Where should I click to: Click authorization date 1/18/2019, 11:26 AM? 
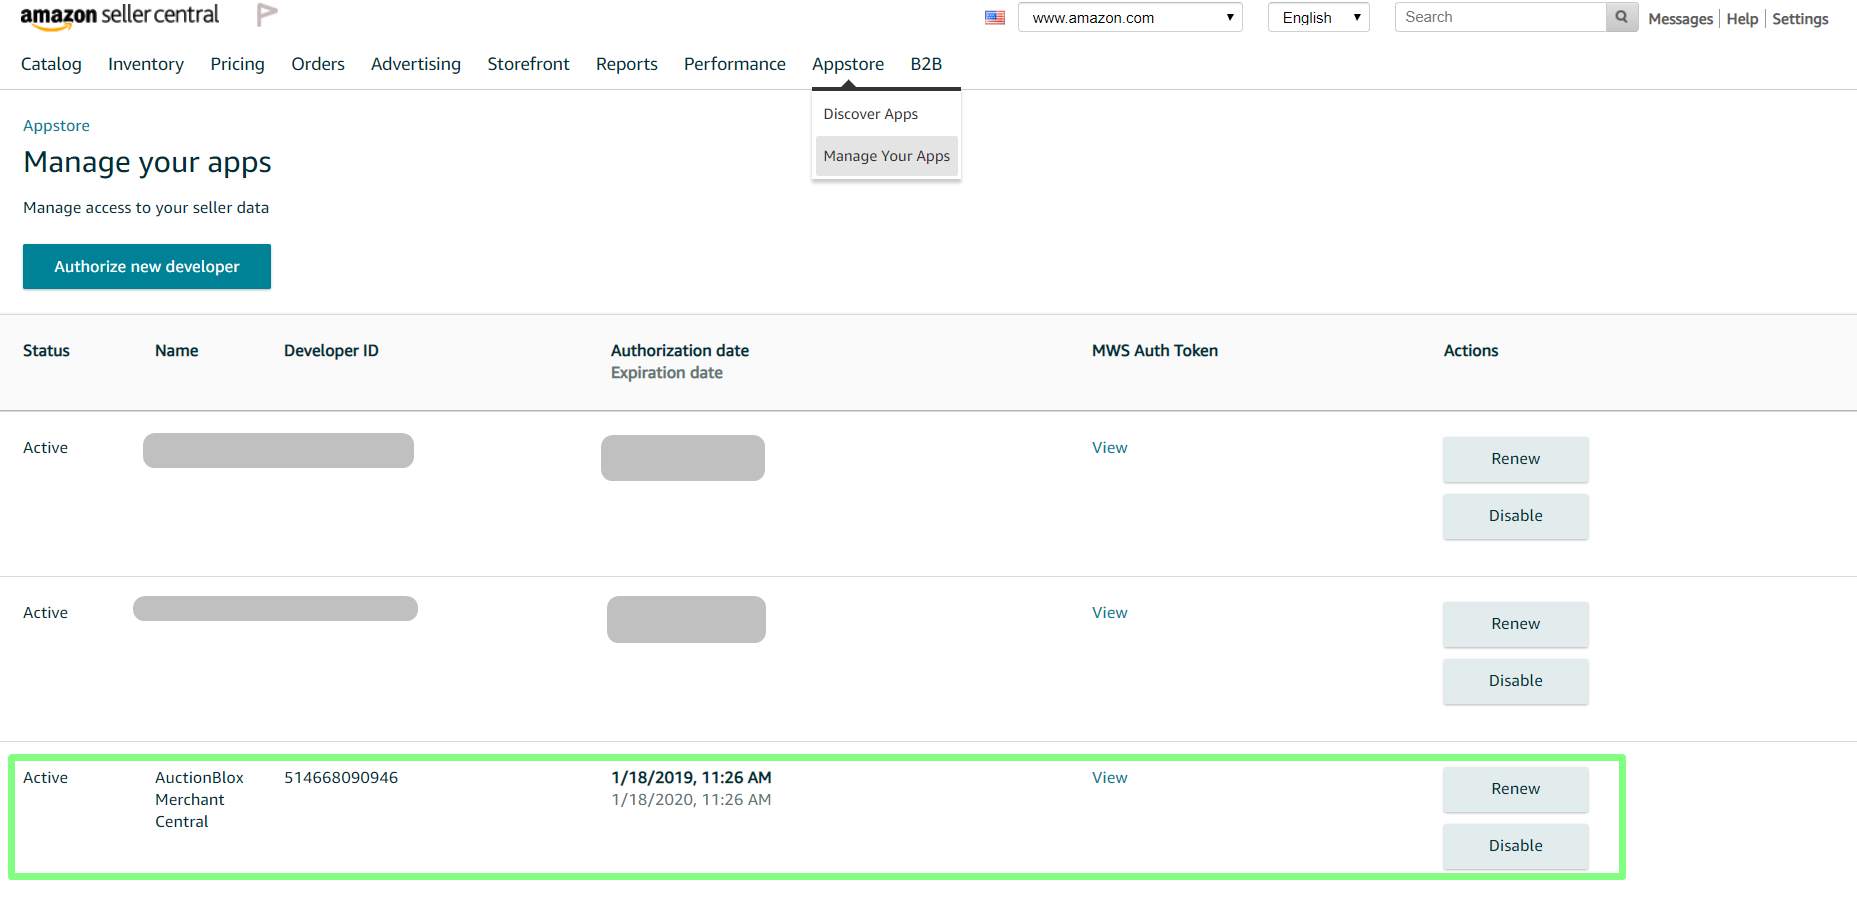[x=691, y=778]
